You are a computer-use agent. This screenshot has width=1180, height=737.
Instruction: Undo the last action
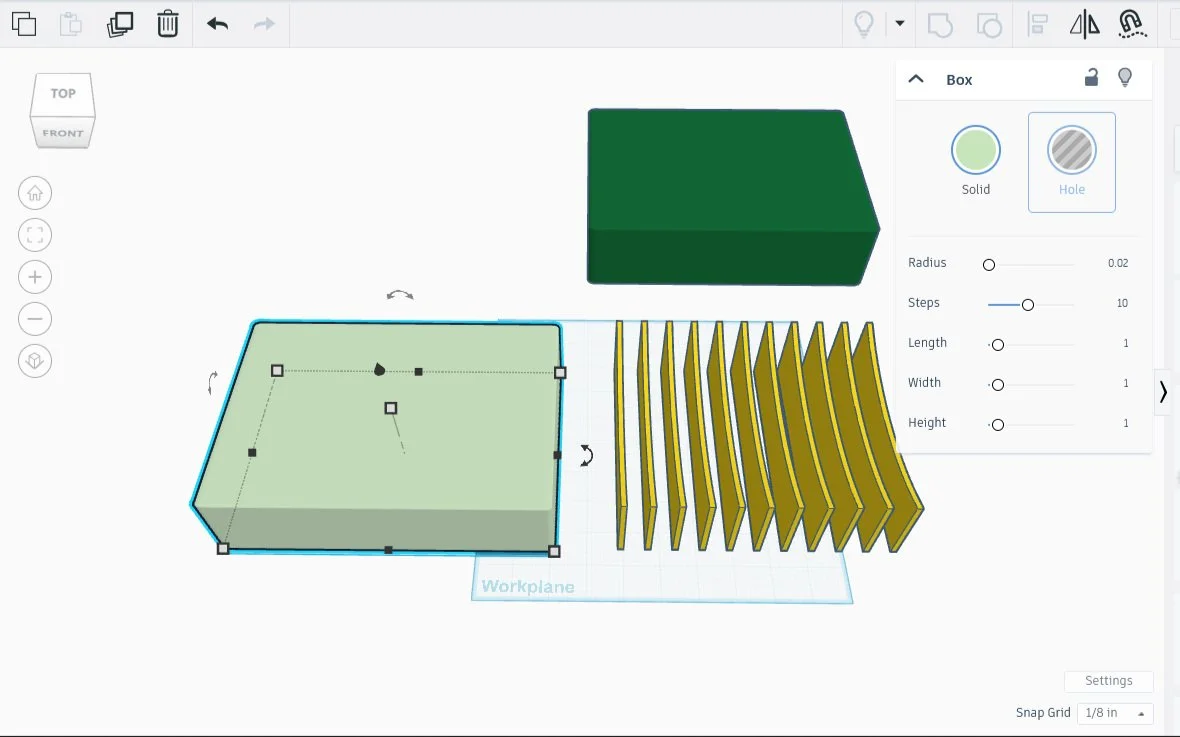coord(217,24)
